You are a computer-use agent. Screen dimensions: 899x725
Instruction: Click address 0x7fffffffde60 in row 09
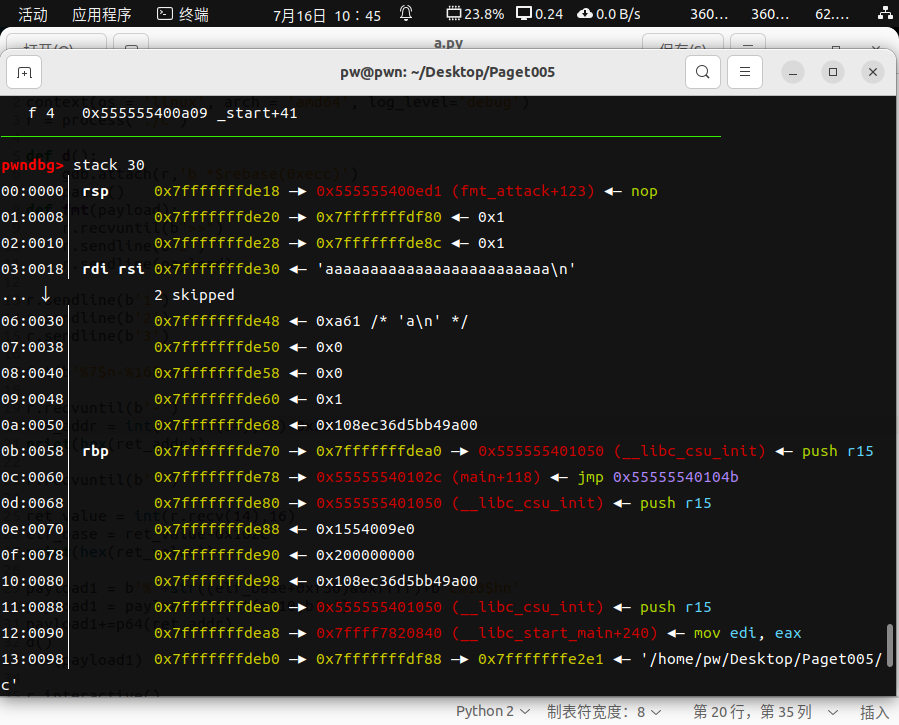pos(217,399)
